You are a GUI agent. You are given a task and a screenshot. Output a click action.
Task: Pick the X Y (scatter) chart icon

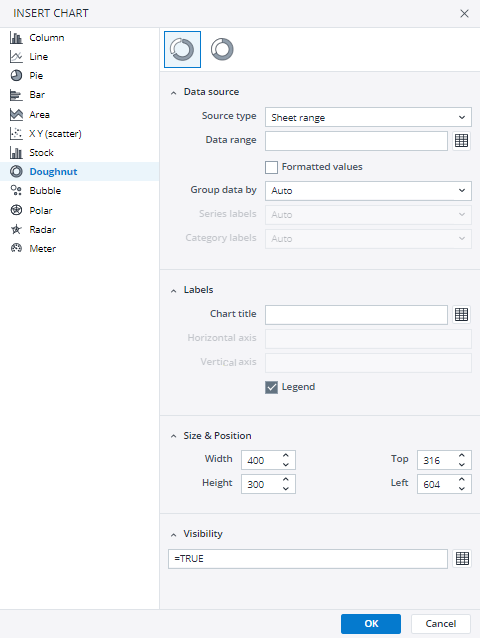tap(16, 133)
